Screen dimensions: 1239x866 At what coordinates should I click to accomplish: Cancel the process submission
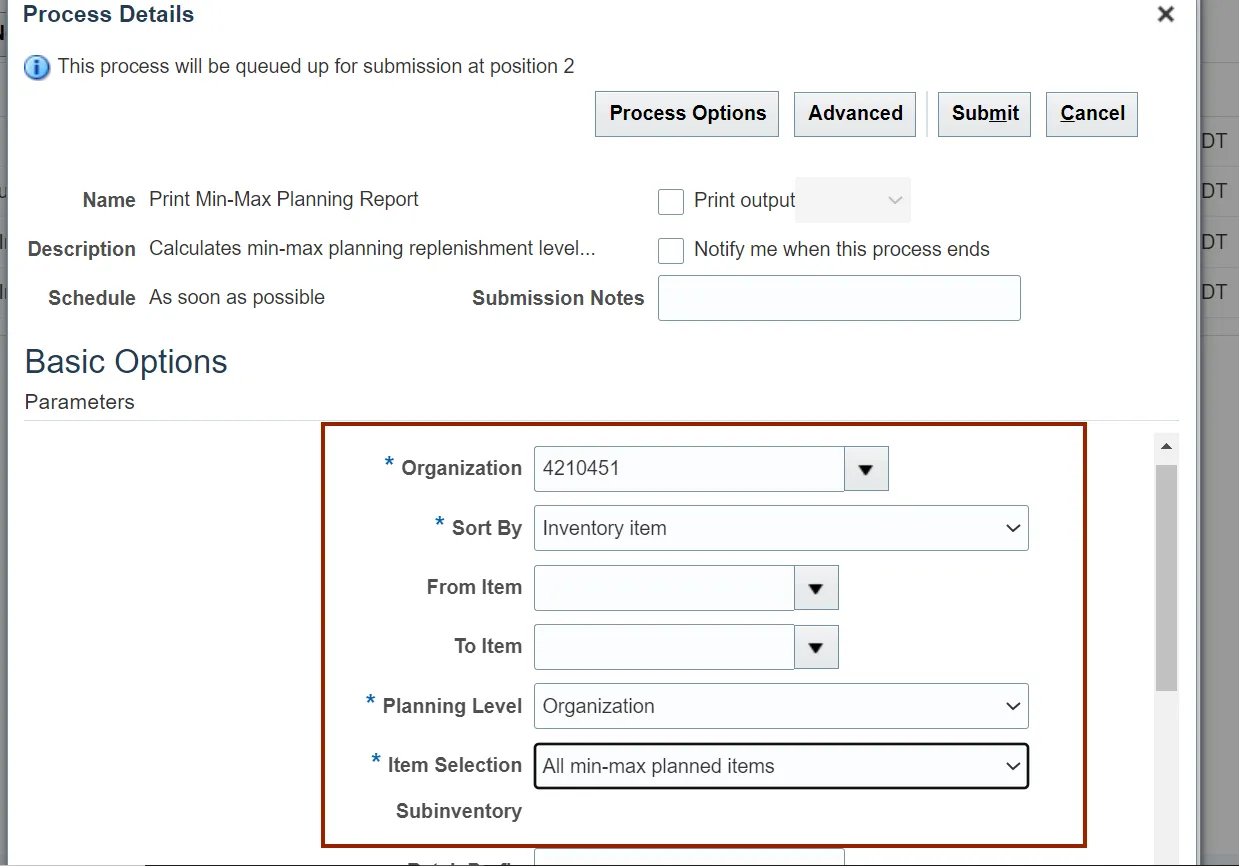(x=1092, y=114)
